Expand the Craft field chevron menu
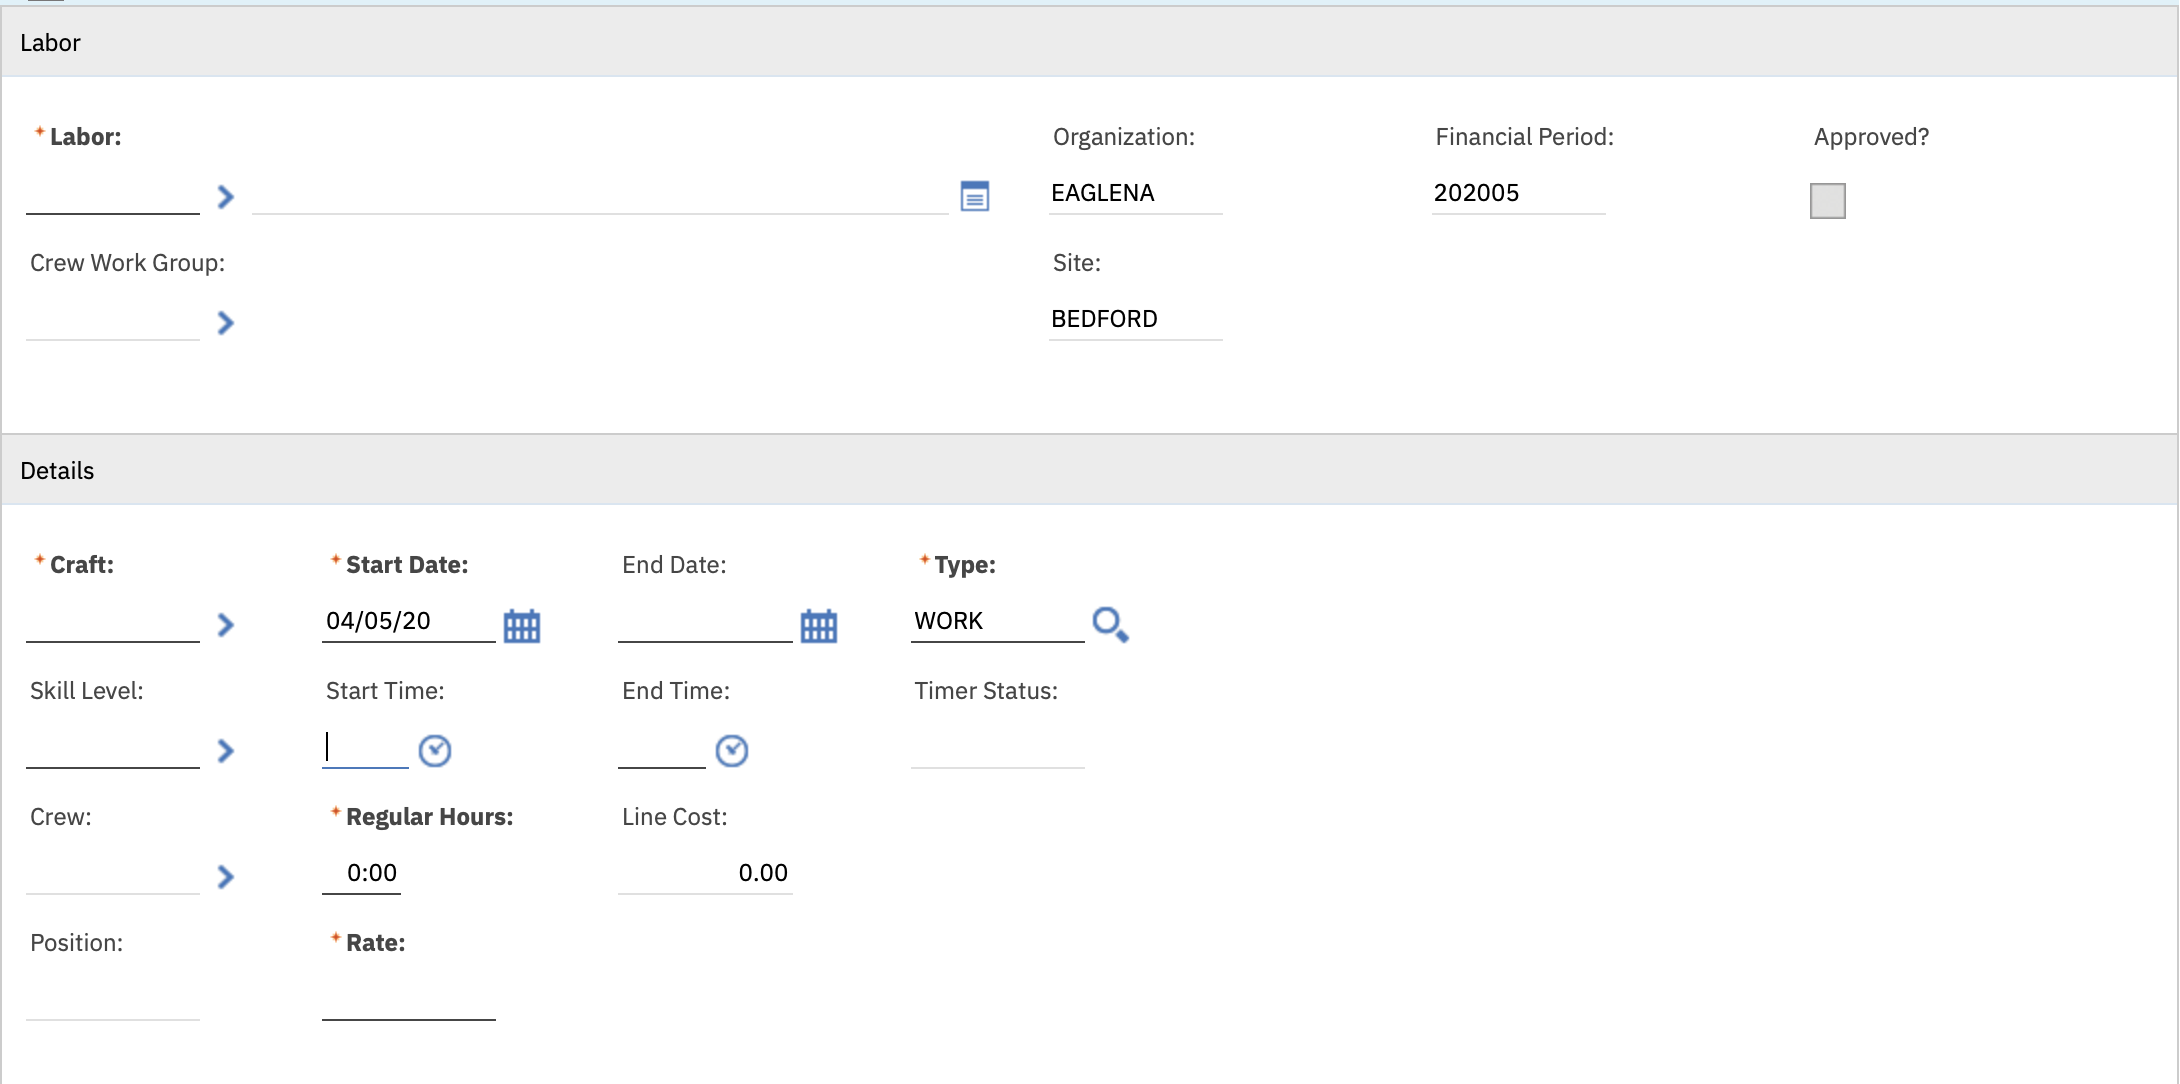2180x1084 pixels. [225, 625]
